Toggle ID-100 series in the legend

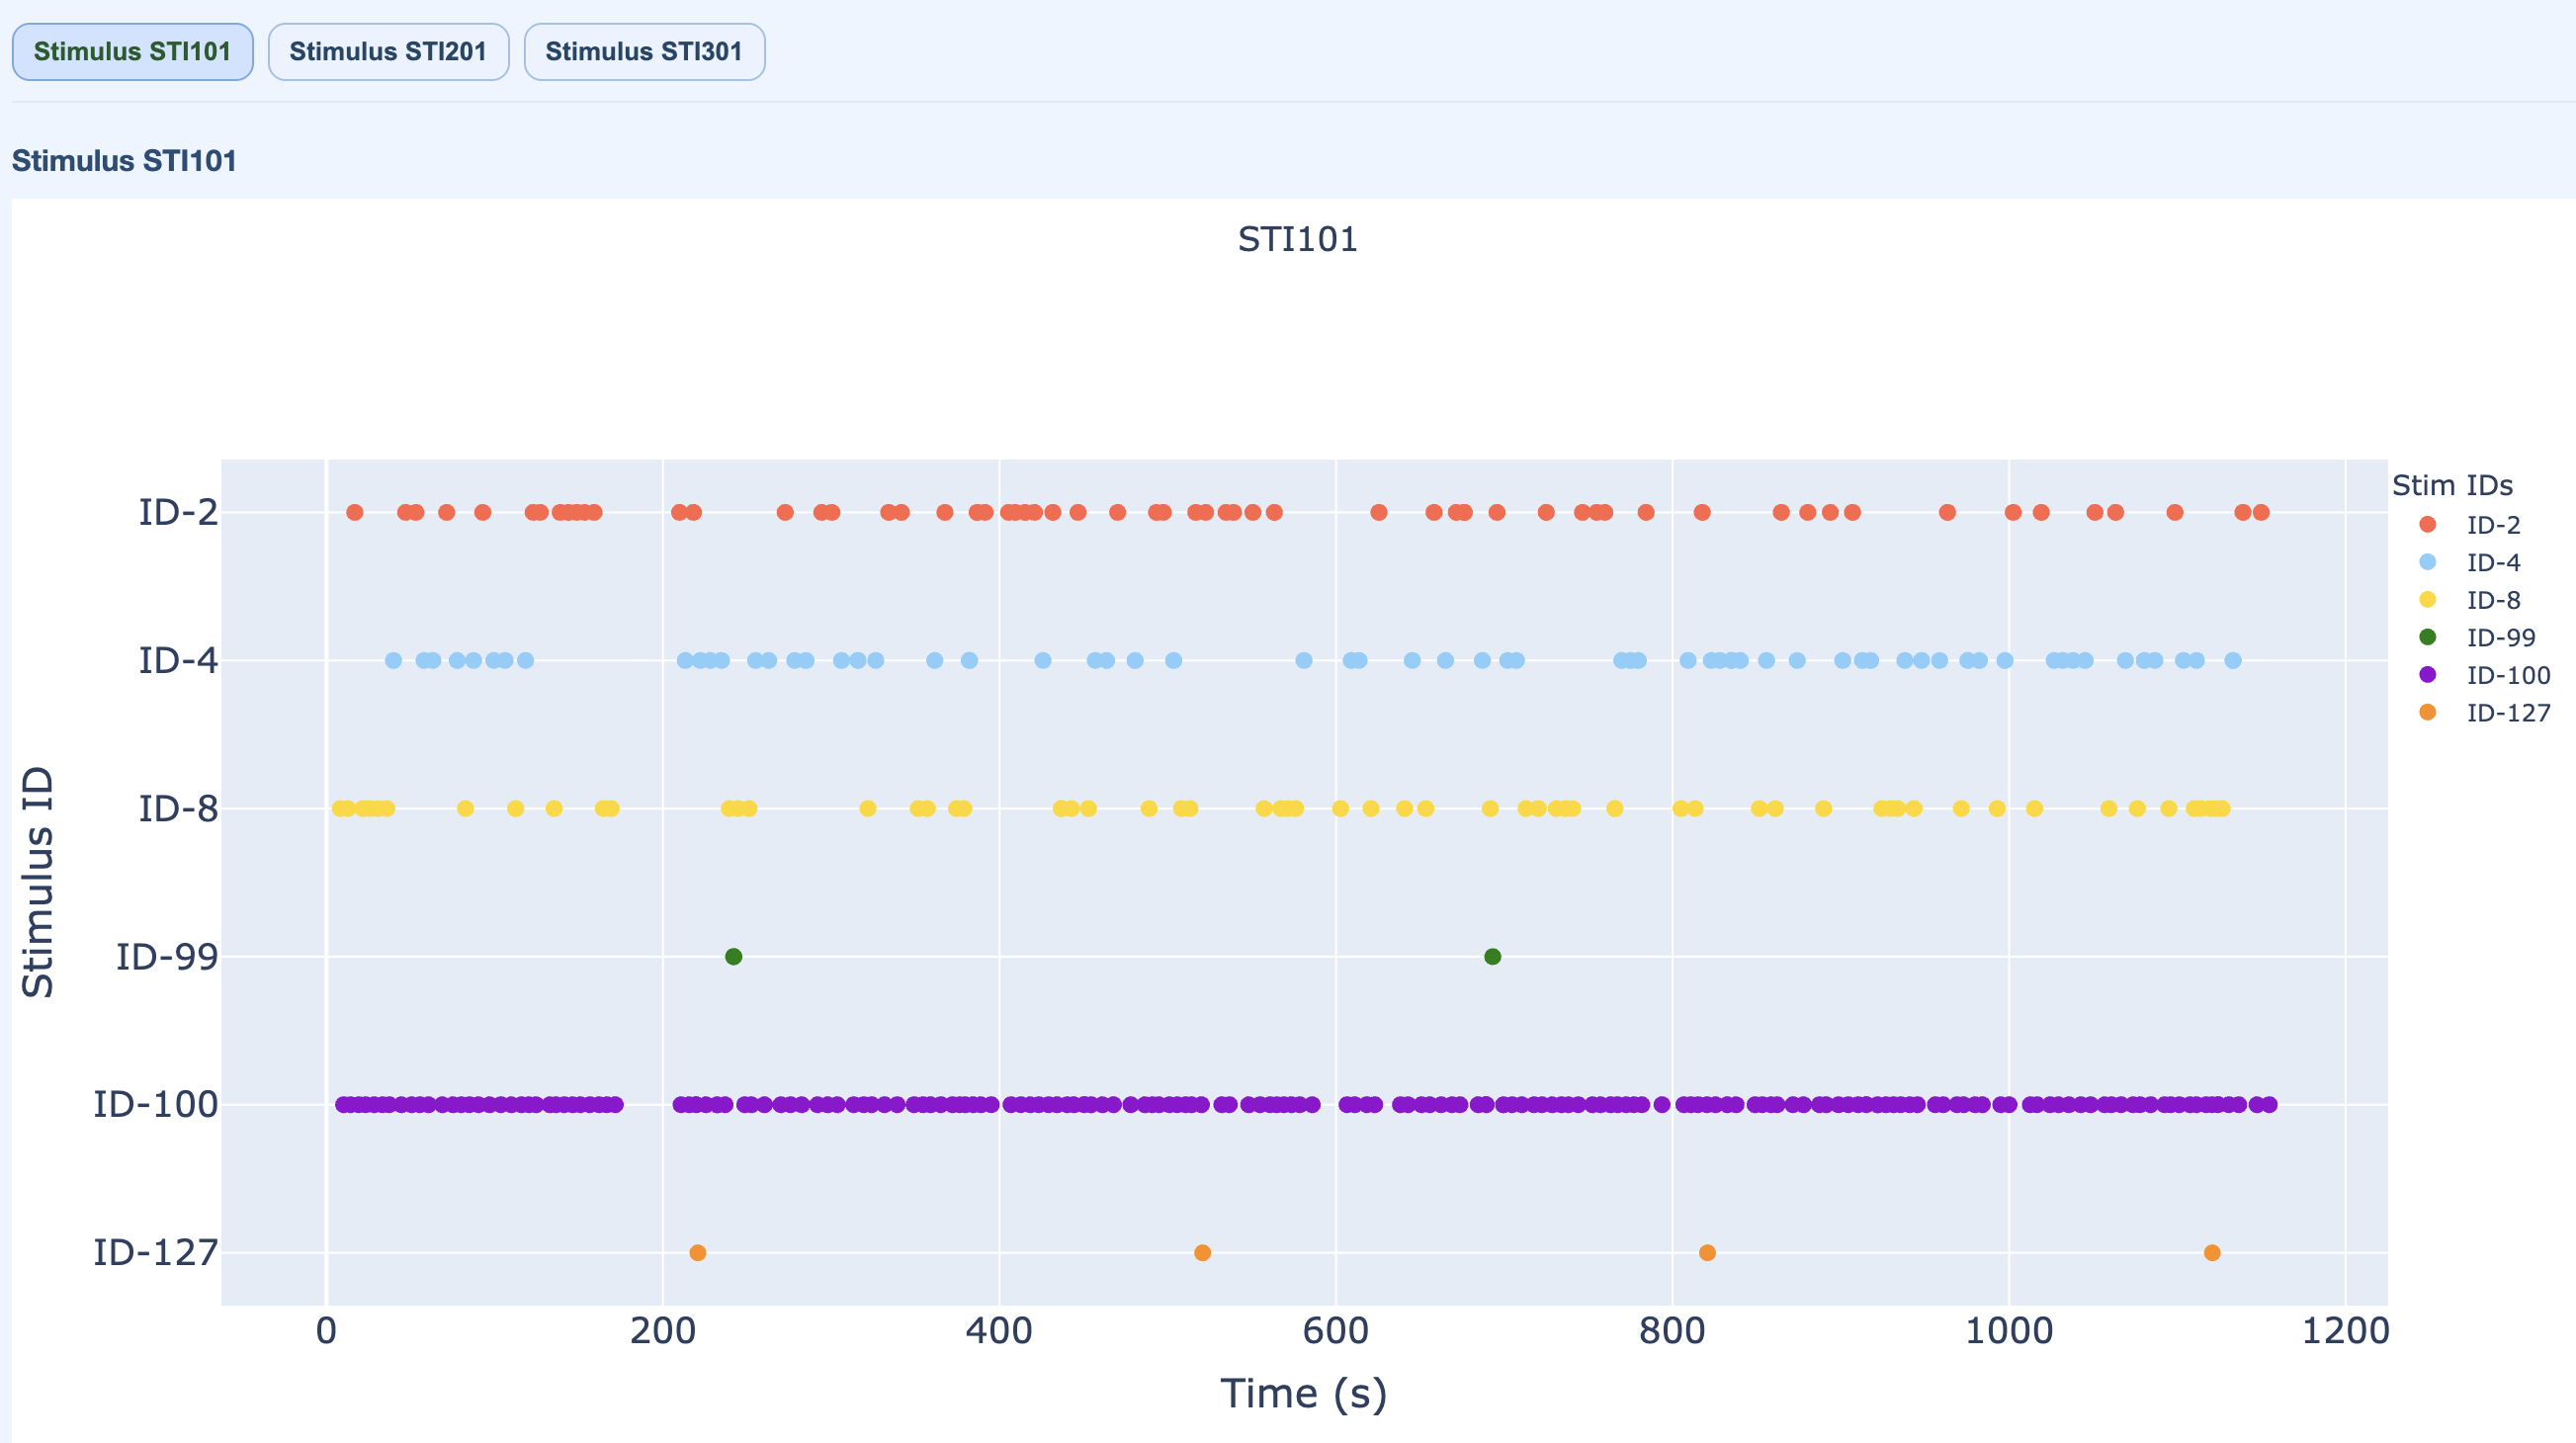(2507, 675)
